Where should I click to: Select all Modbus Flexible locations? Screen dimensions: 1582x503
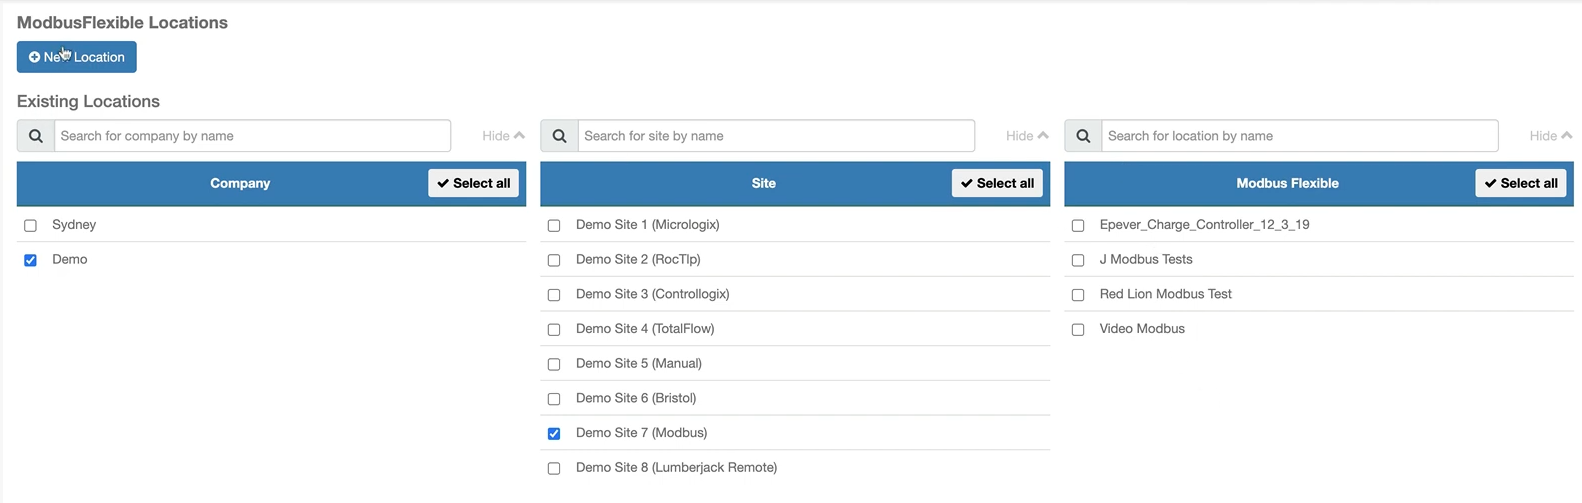point(1521,183)
